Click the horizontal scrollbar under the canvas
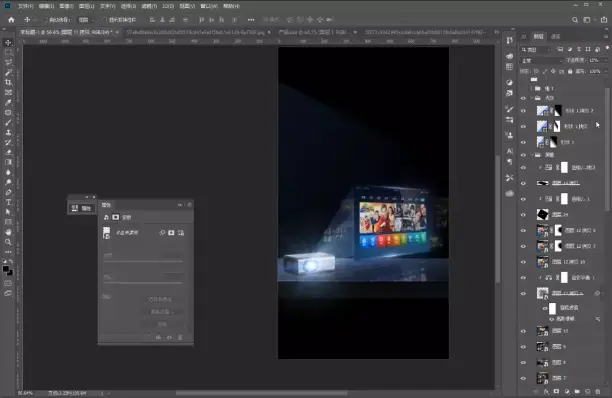The image size is (612, 398). click(x=262, y=393)
